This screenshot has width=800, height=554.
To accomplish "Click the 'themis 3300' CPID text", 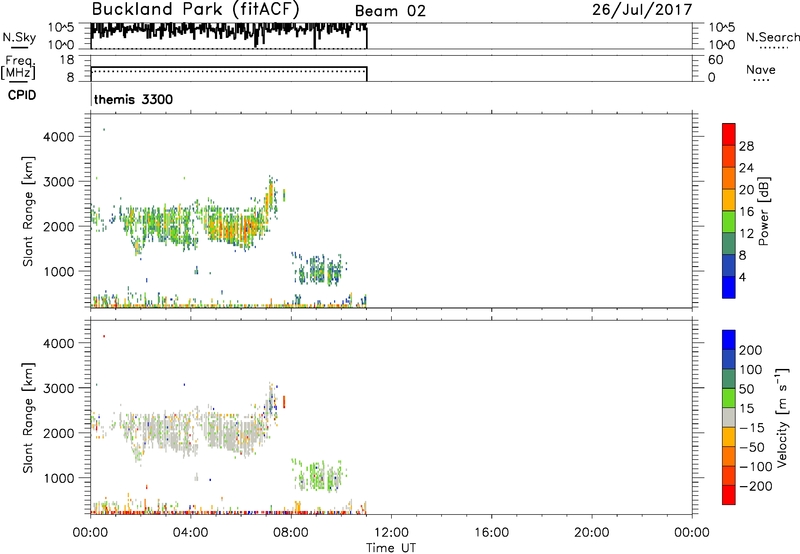I will [133, 99].
